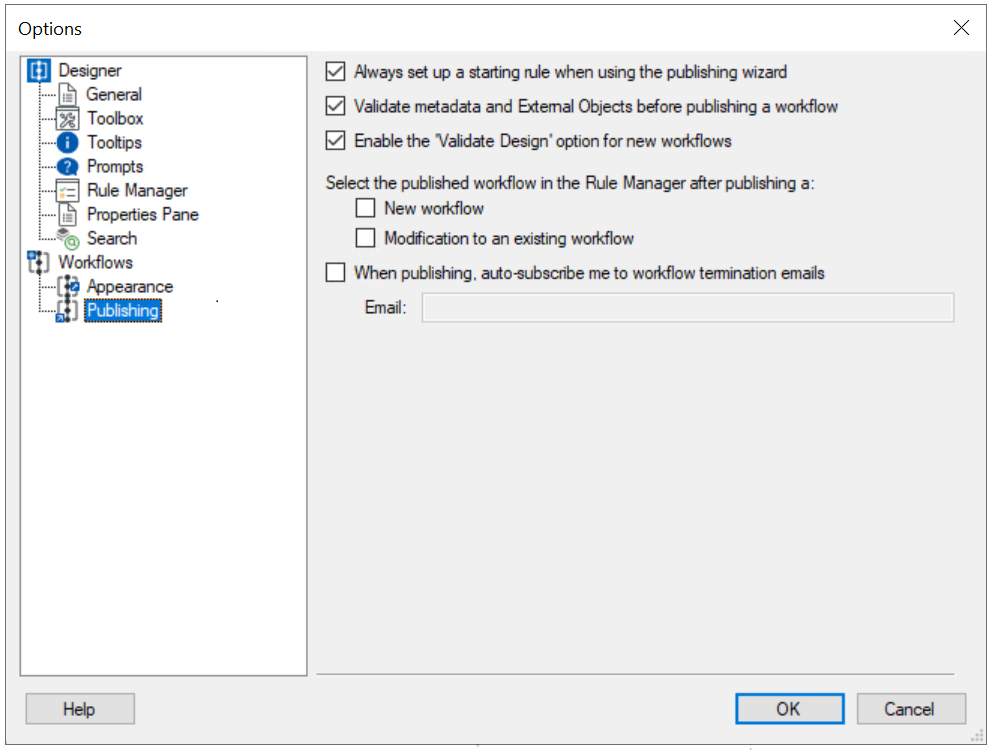Click the Toolbox icon in tree
The height and width of the screenshot is (750, 988).
[68, 119]
